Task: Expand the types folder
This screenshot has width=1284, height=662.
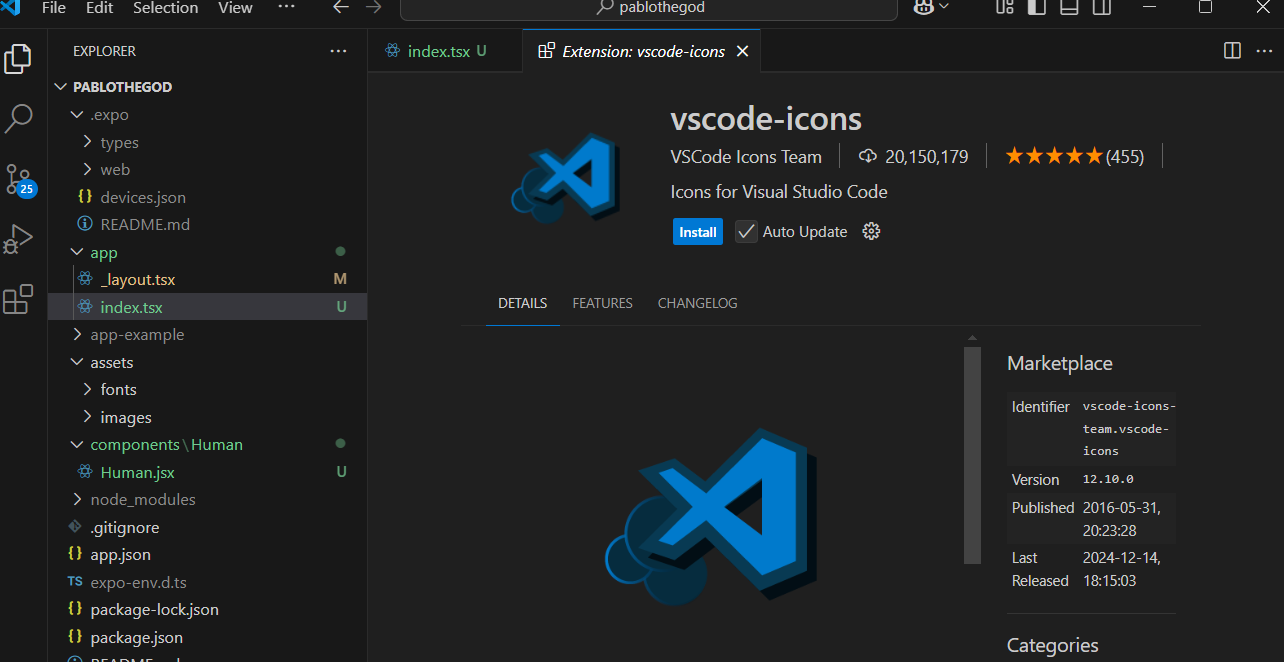Action: tap(88, 142)
